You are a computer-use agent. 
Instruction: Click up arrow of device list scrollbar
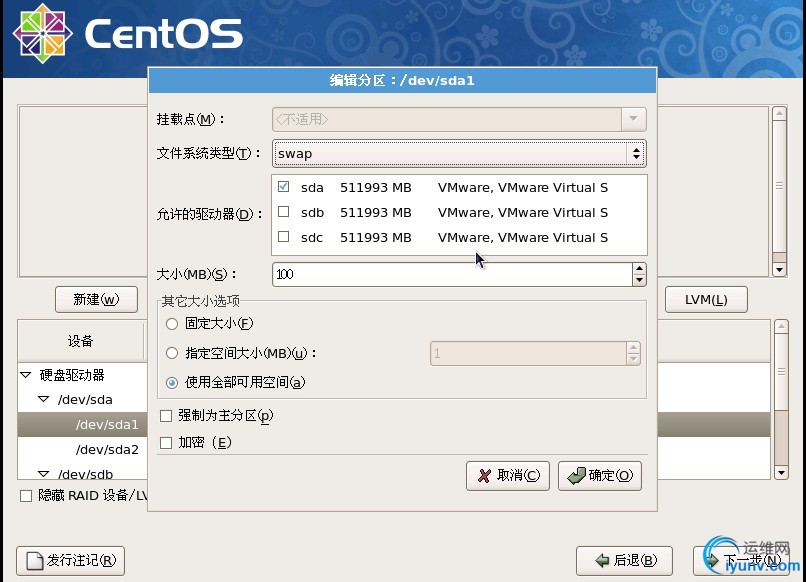click(781, 326)
